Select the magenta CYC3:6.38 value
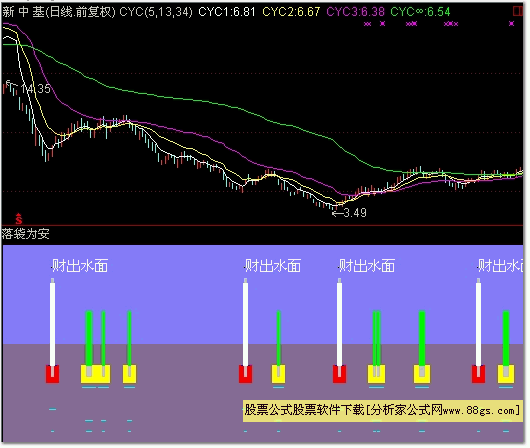This screenshot has width=530, height=448. (355, 12)
